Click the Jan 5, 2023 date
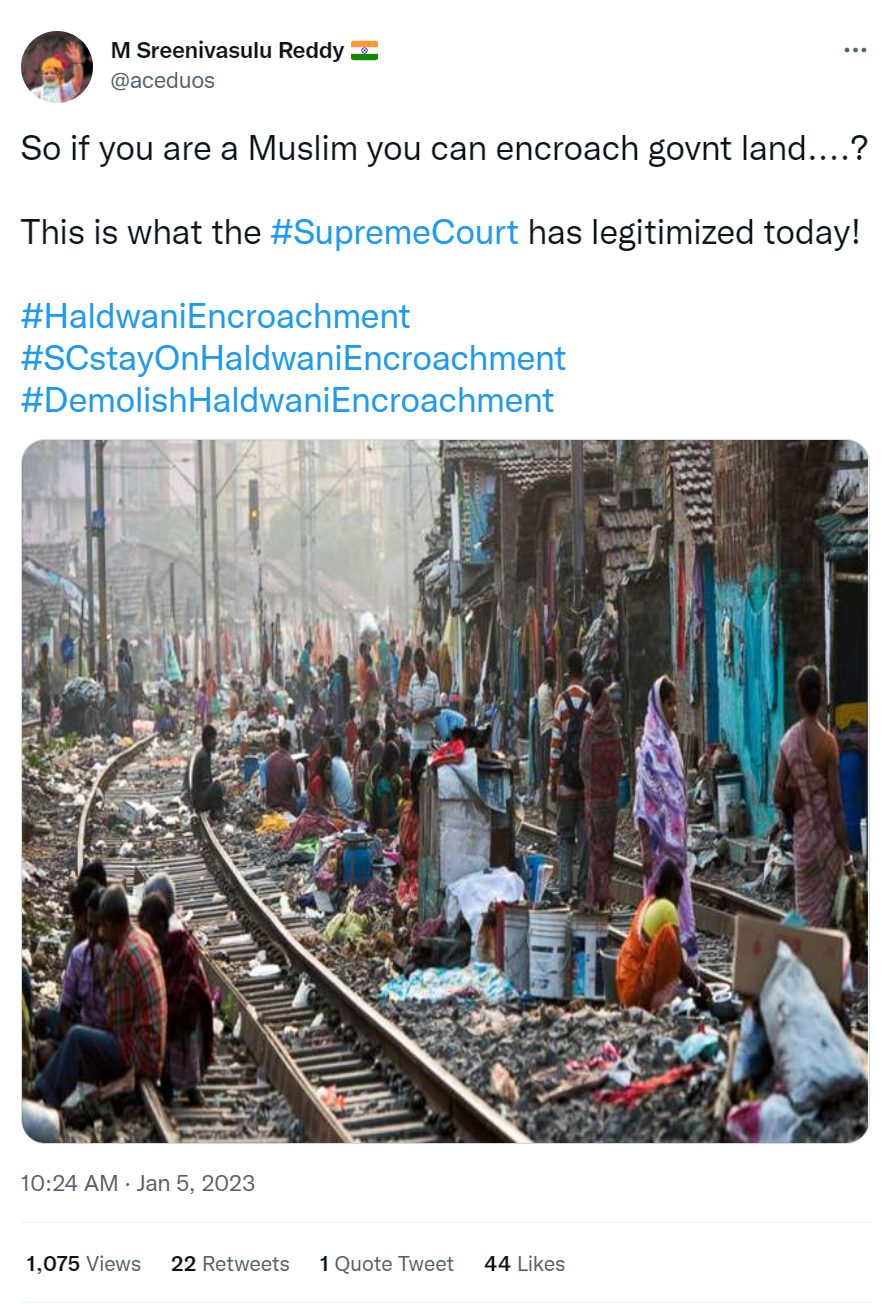Screen dimensions: 889x1304 click(196, 1183)
